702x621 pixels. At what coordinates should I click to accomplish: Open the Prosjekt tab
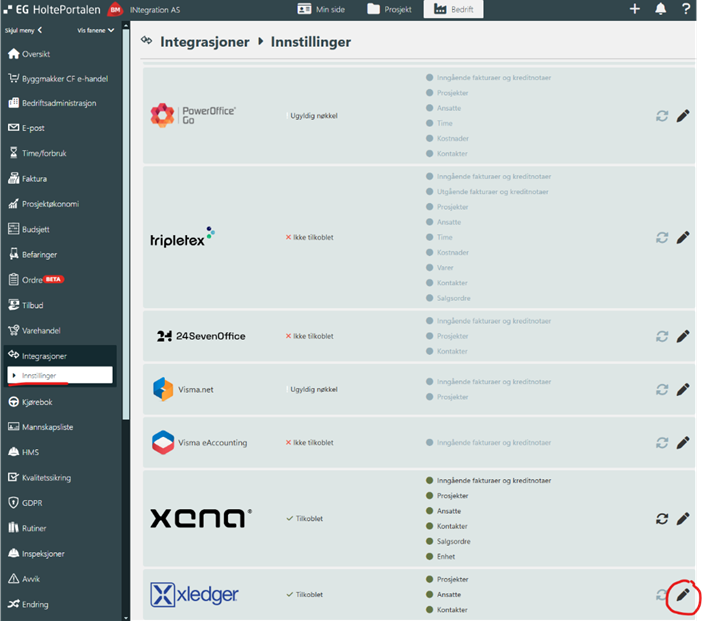pos(388,9)
